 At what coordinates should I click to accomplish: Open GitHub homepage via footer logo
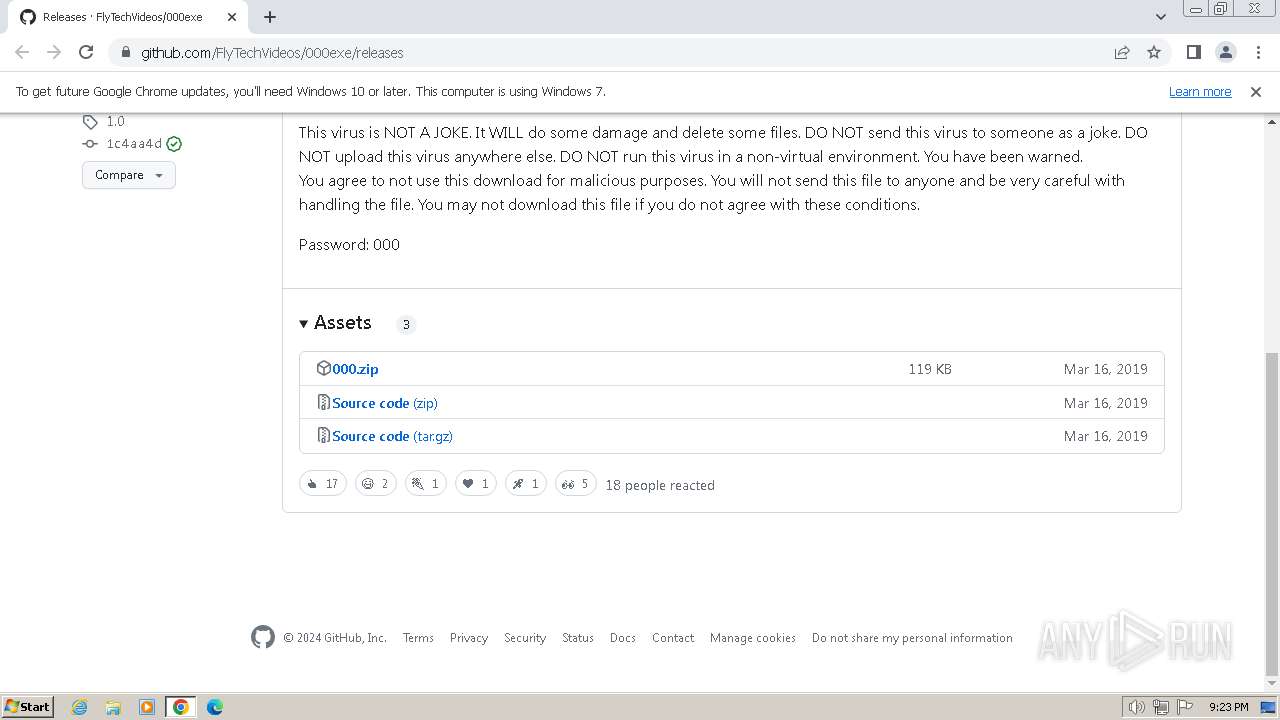[263, 637]
